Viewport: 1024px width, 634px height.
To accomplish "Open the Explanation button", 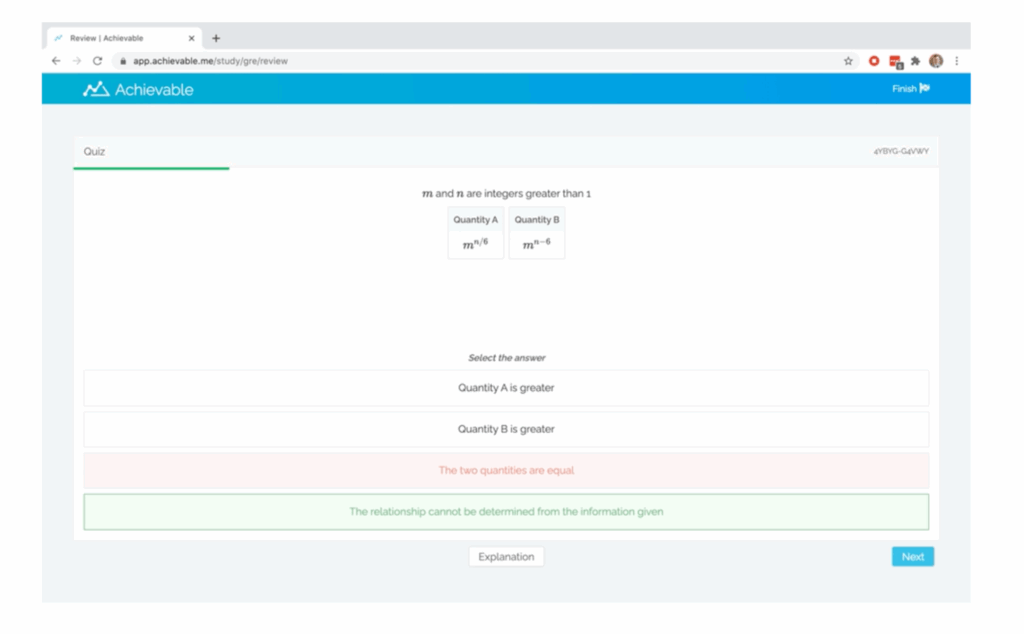I will point(506,556).
